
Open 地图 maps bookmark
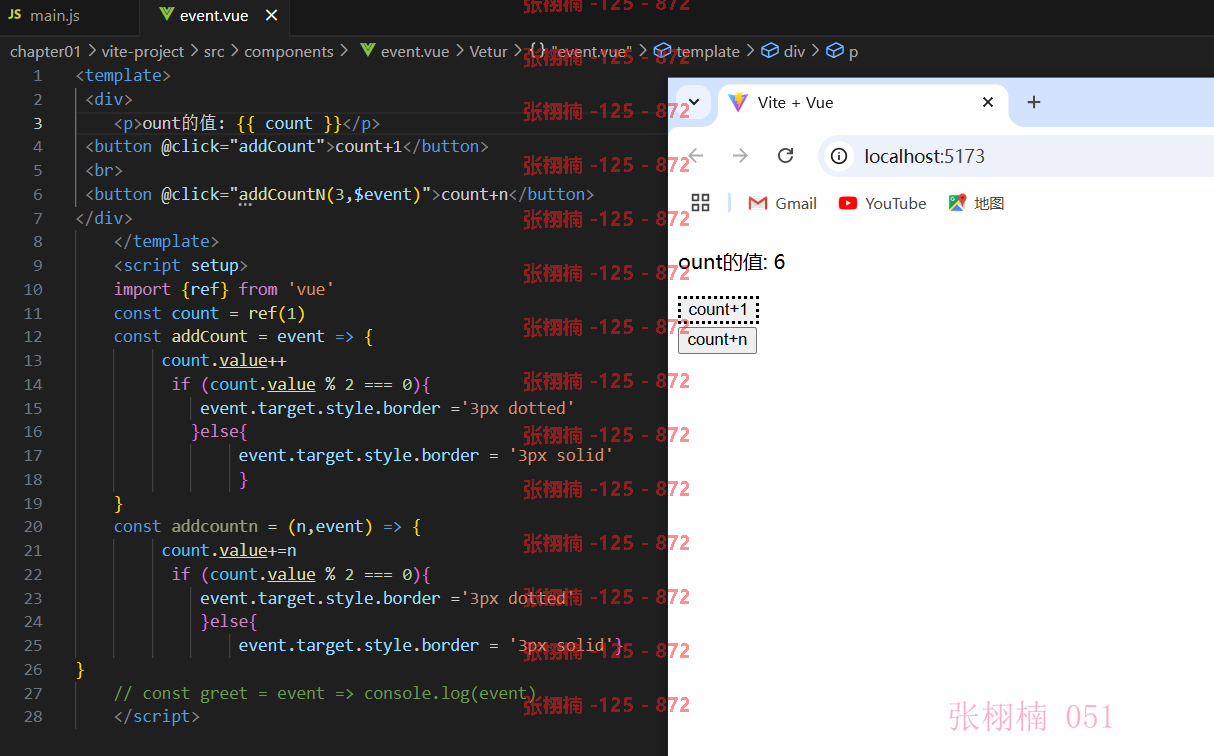pyautogui.click(x=976, y=203)
